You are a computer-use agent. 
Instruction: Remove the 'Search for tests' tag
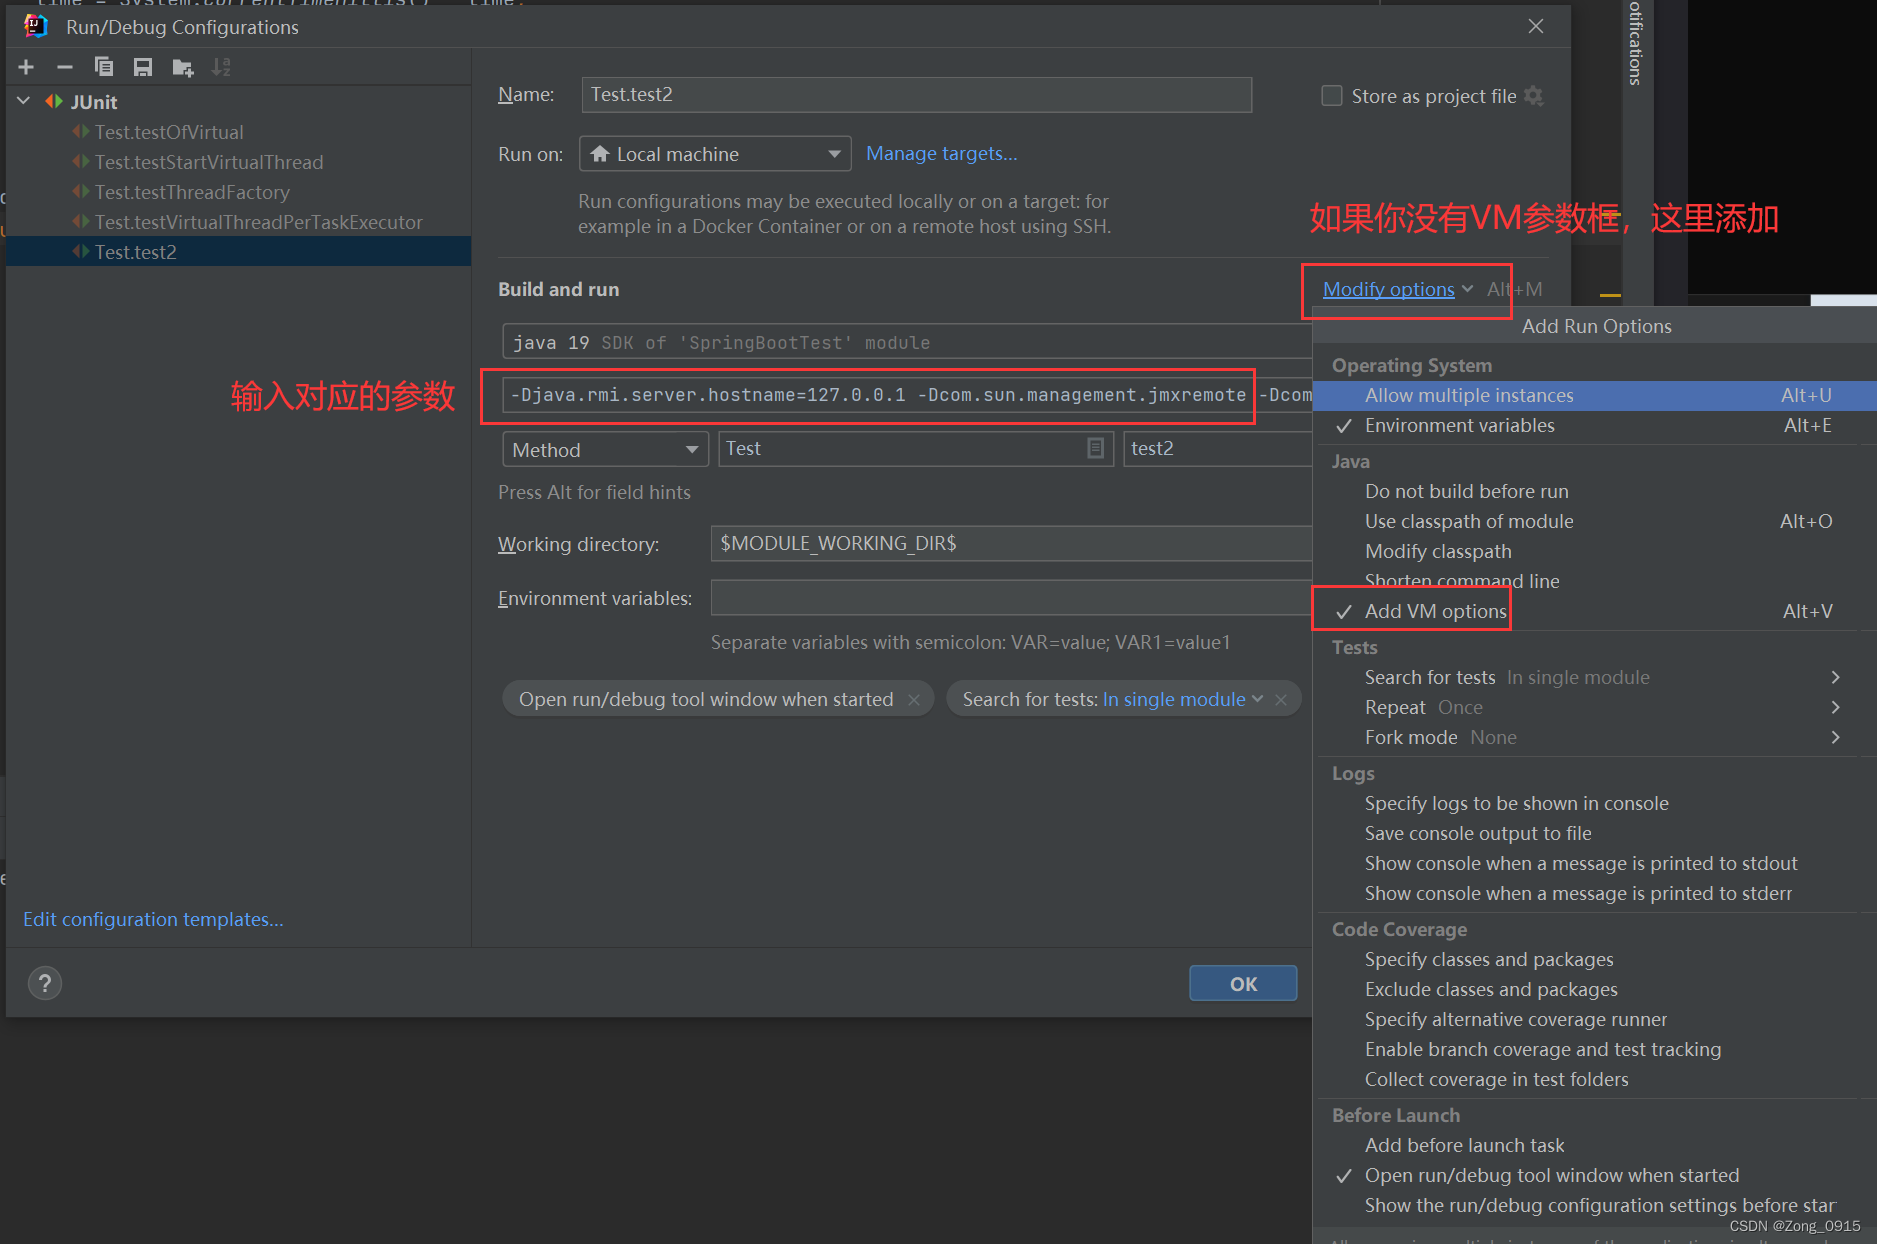(x=1281, y=700)
